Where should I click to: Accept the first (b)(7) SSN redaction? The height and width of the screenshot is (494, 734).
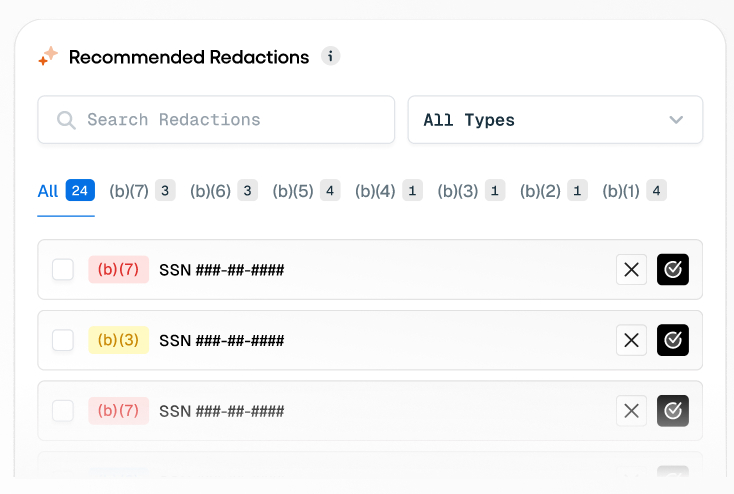coord(673,270)
